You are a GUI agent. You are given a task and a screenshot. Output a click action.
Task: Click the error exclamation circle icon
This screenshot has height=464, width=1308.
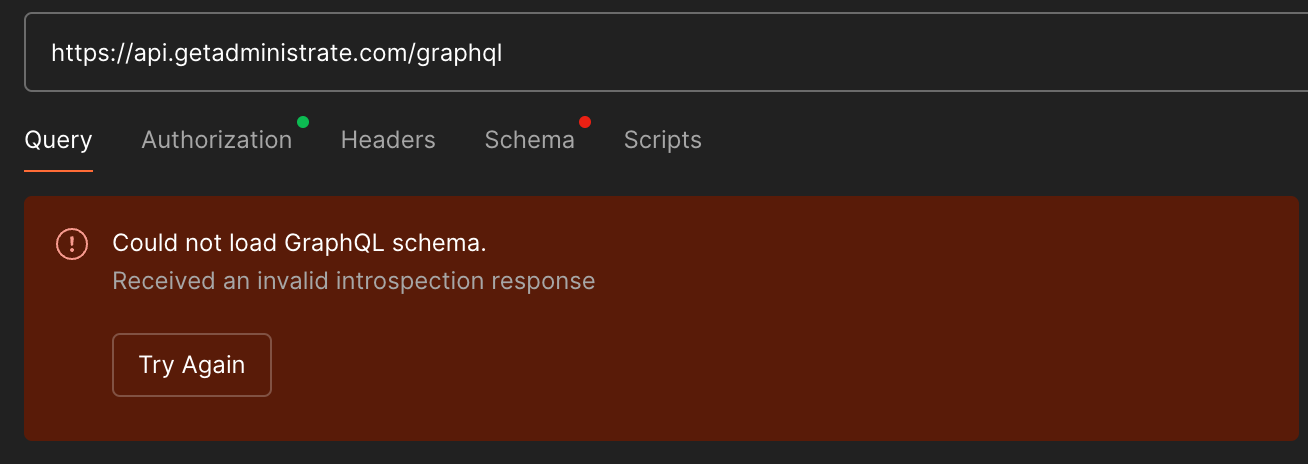(x=72, y=244)
